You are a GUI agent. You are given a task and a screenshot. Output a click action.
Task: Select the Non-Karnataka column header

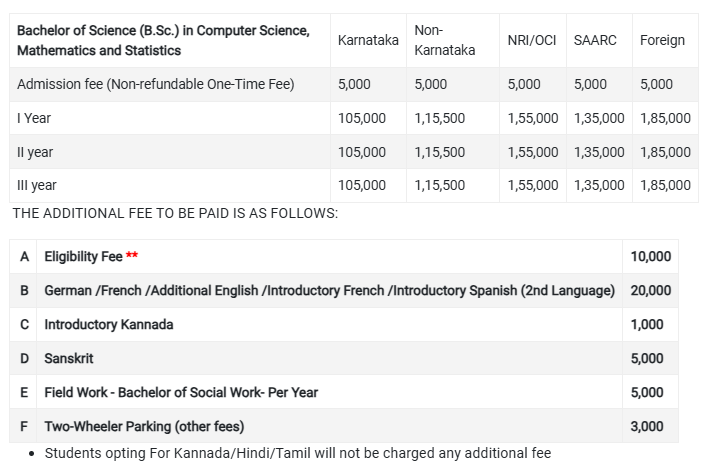point(444,40)
